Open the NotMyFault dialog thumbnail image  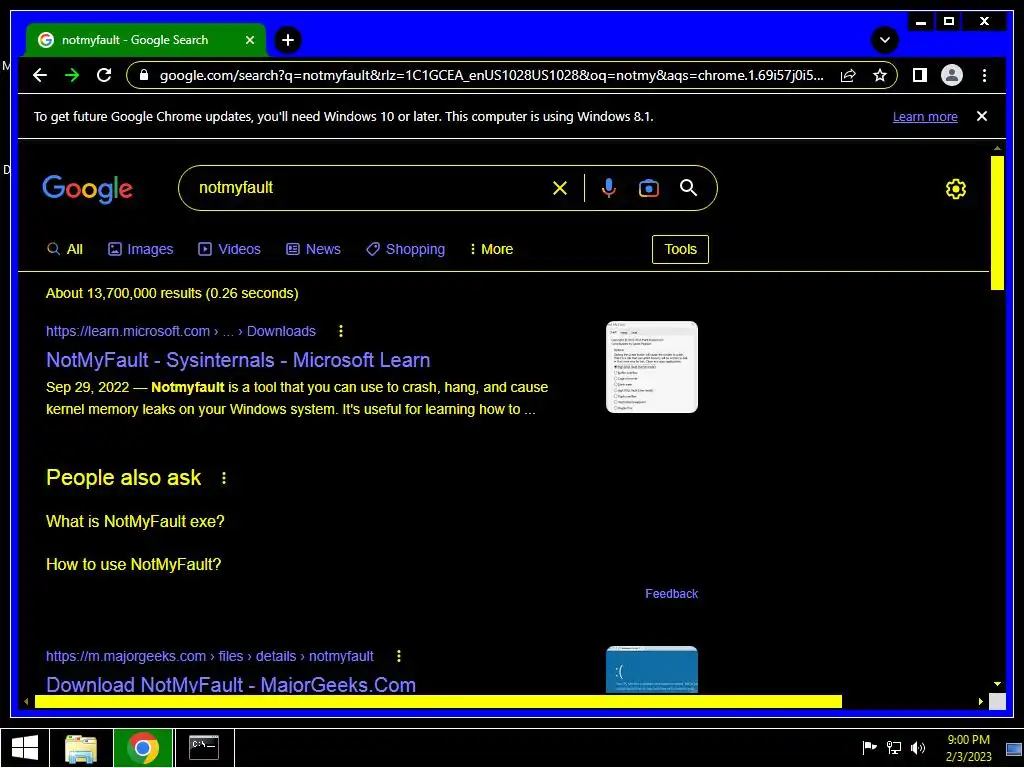tap(652, 367)
